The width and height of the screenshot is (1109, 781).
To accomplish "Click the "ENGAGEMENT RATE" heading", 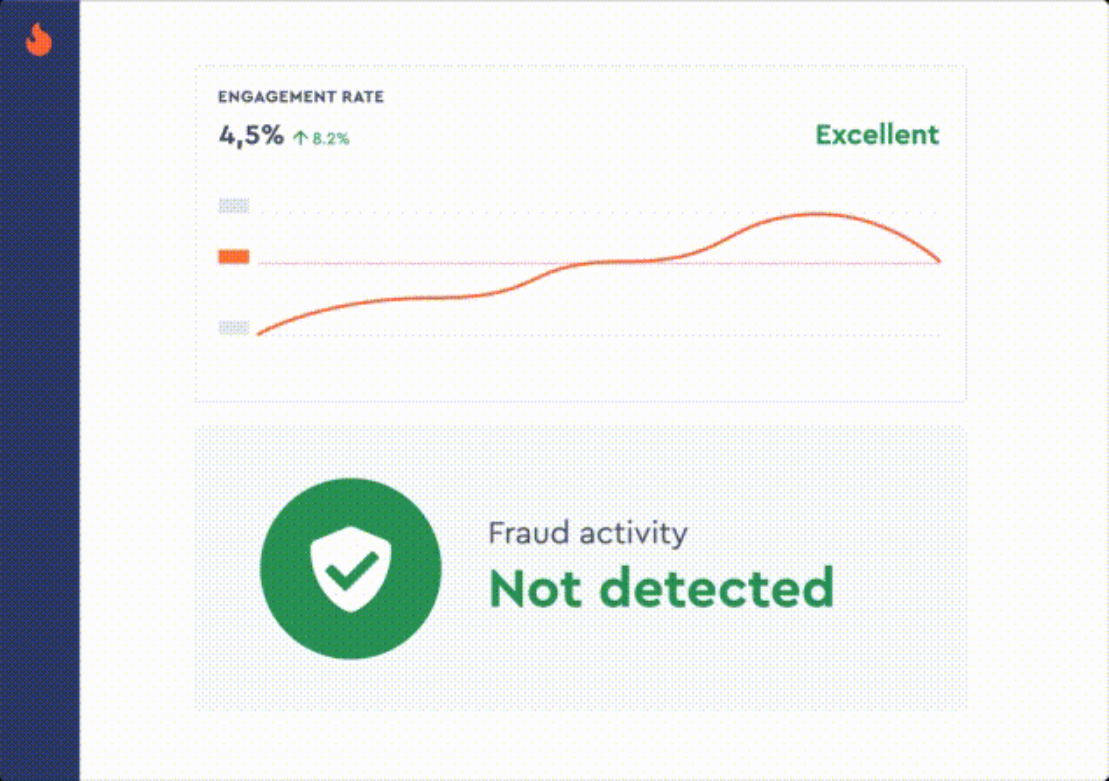I will point(301,98).
